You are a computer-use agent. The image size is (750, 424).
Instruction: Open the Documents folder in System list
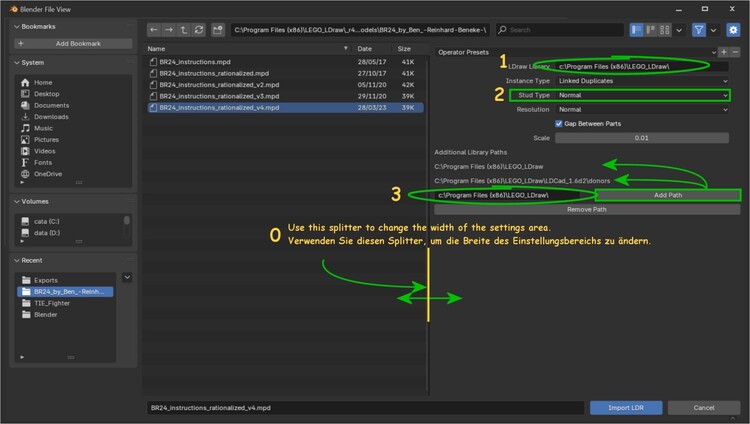pyautogui.click(x=51, y=105)
